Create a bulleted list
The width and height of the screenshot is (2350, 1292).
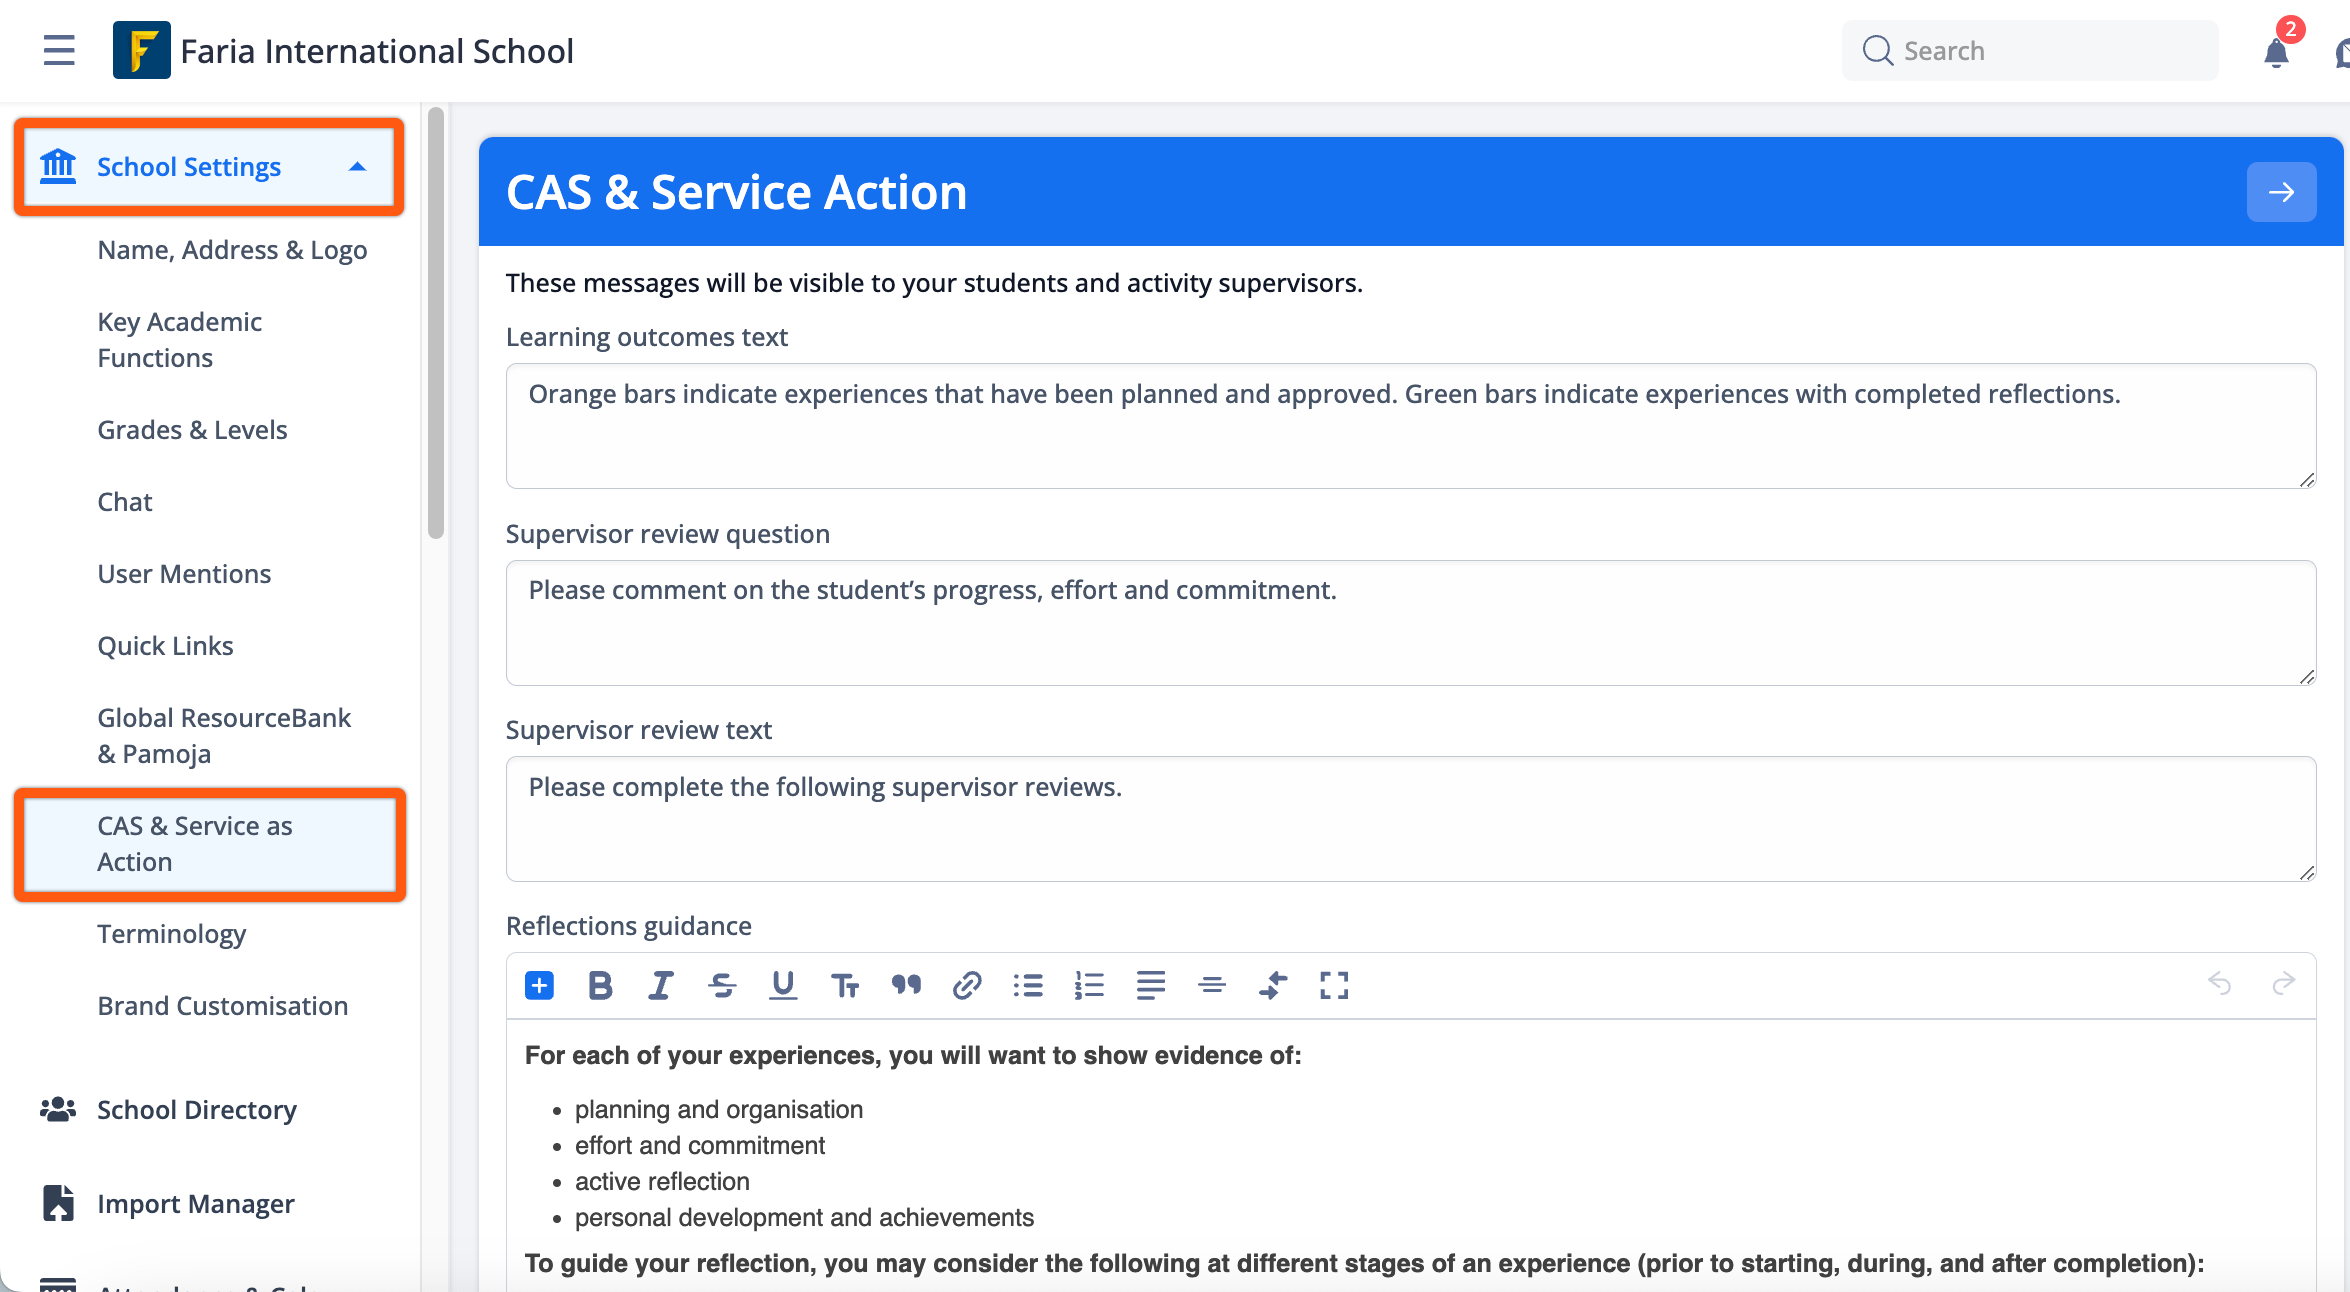tap(1028, 985)
